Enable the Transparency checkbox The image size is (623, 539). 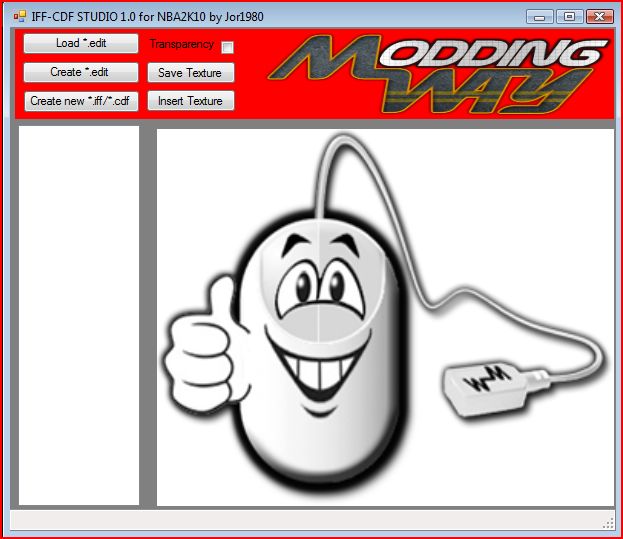click(228, 47)
